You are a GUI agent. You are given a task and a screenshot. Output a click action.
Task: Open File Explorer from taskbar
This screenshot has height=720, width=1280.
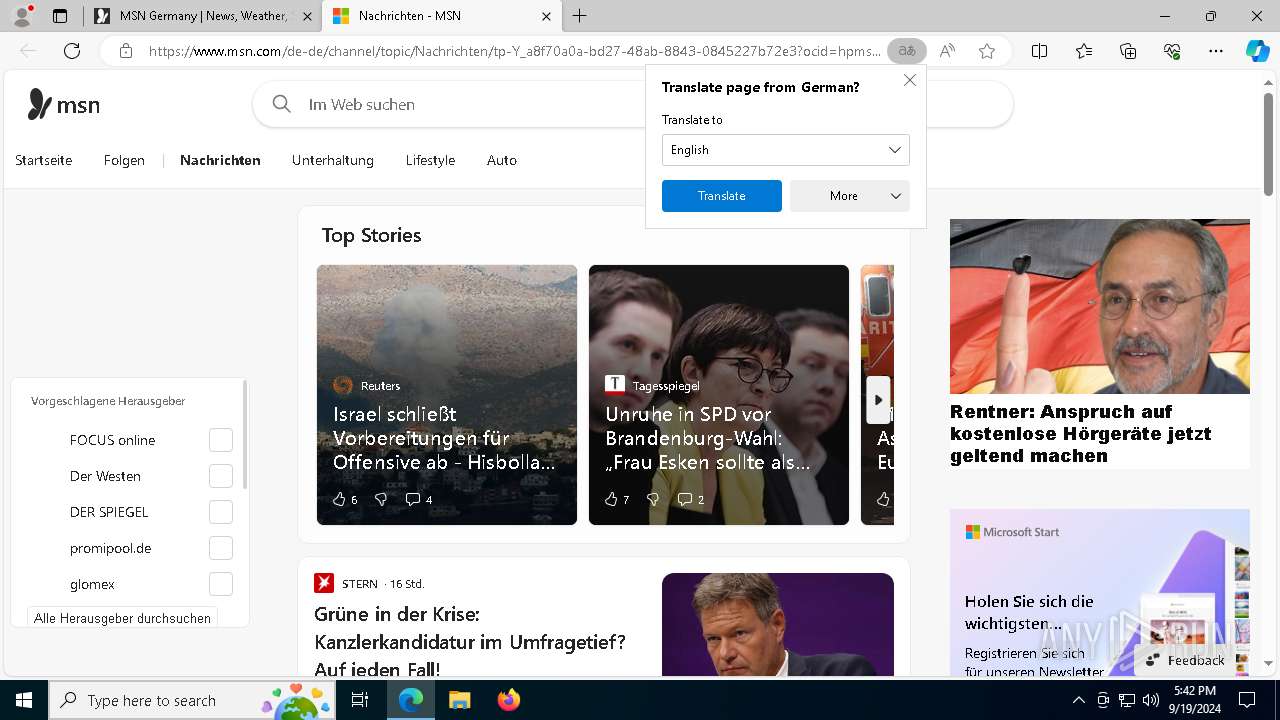click(459, 700)
